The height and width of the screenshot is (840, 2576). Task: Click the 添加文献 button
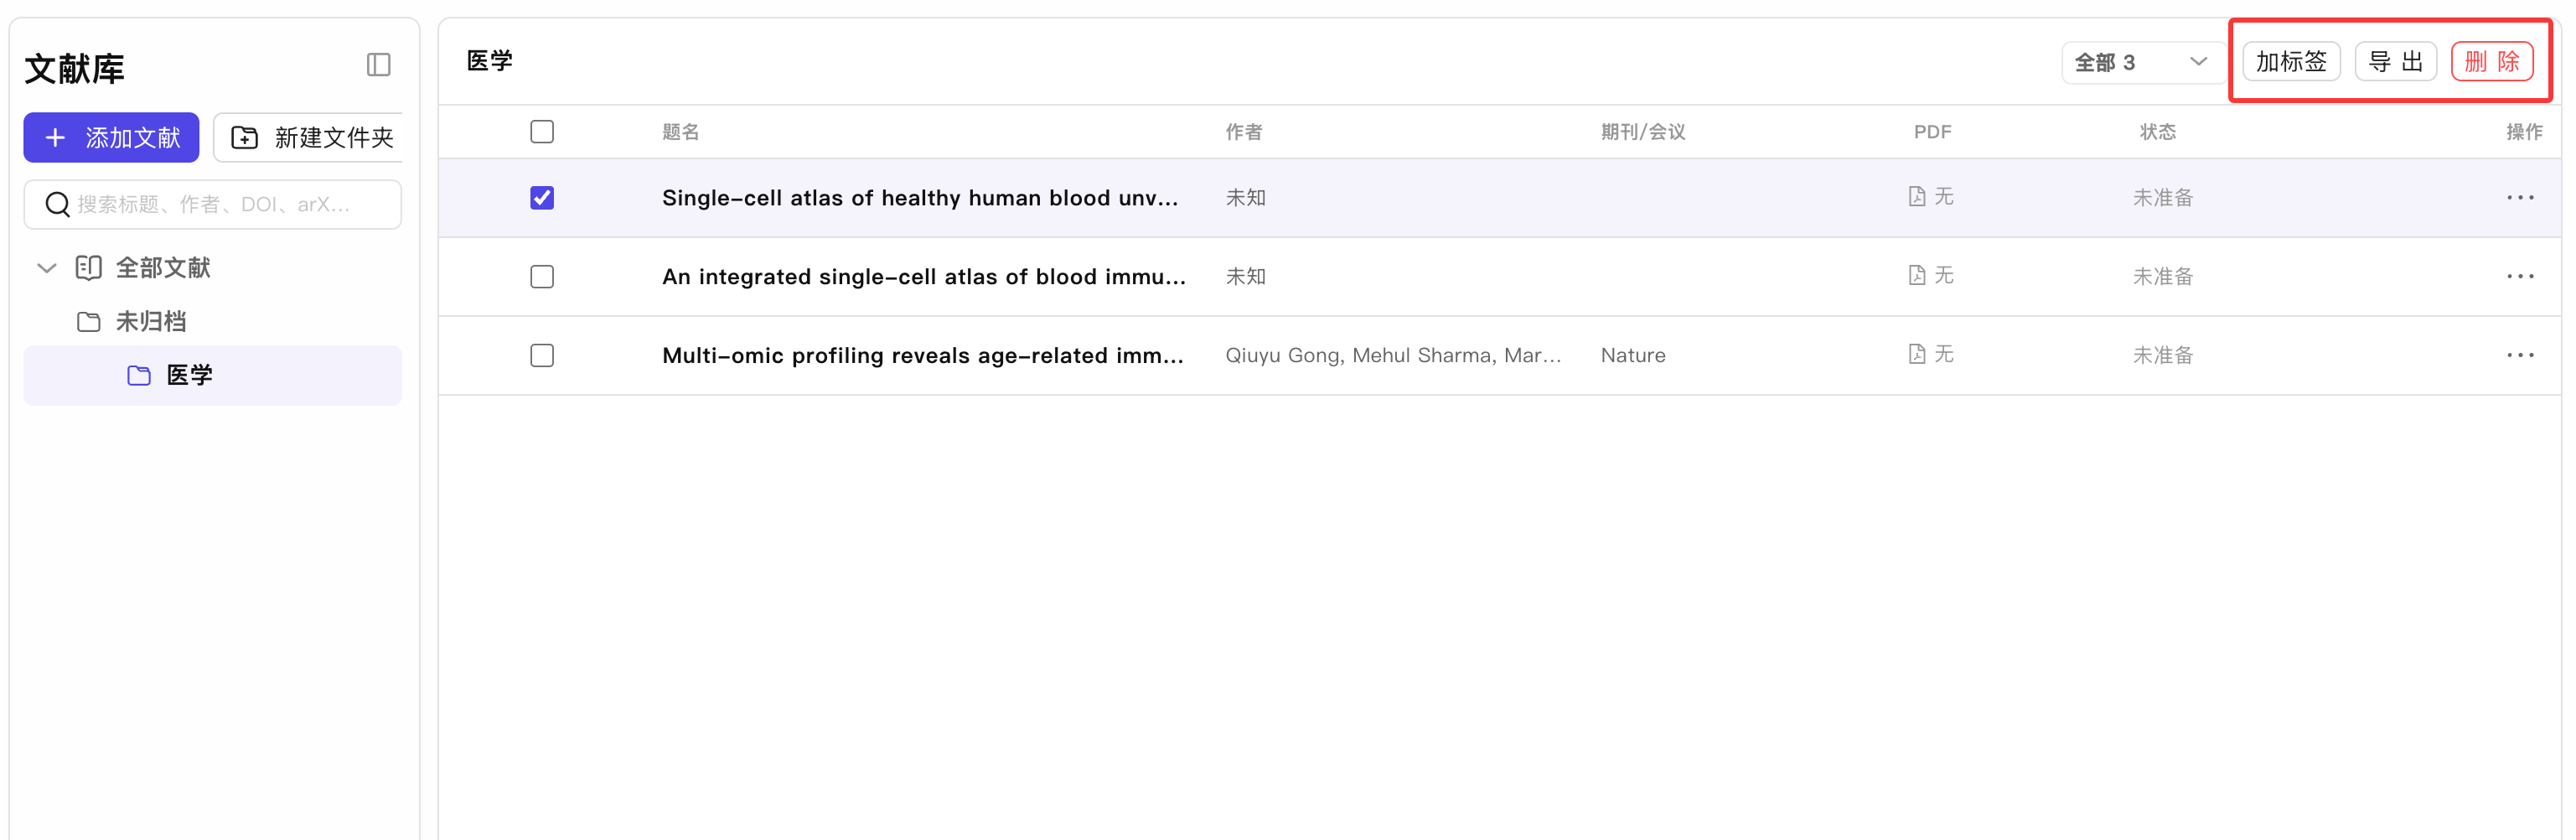111,138
